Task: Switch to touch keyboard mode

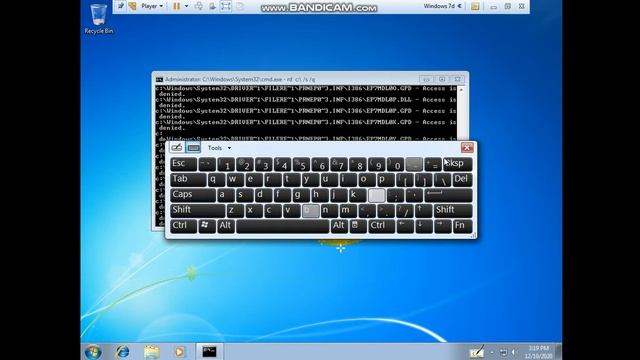Action: 193,147
